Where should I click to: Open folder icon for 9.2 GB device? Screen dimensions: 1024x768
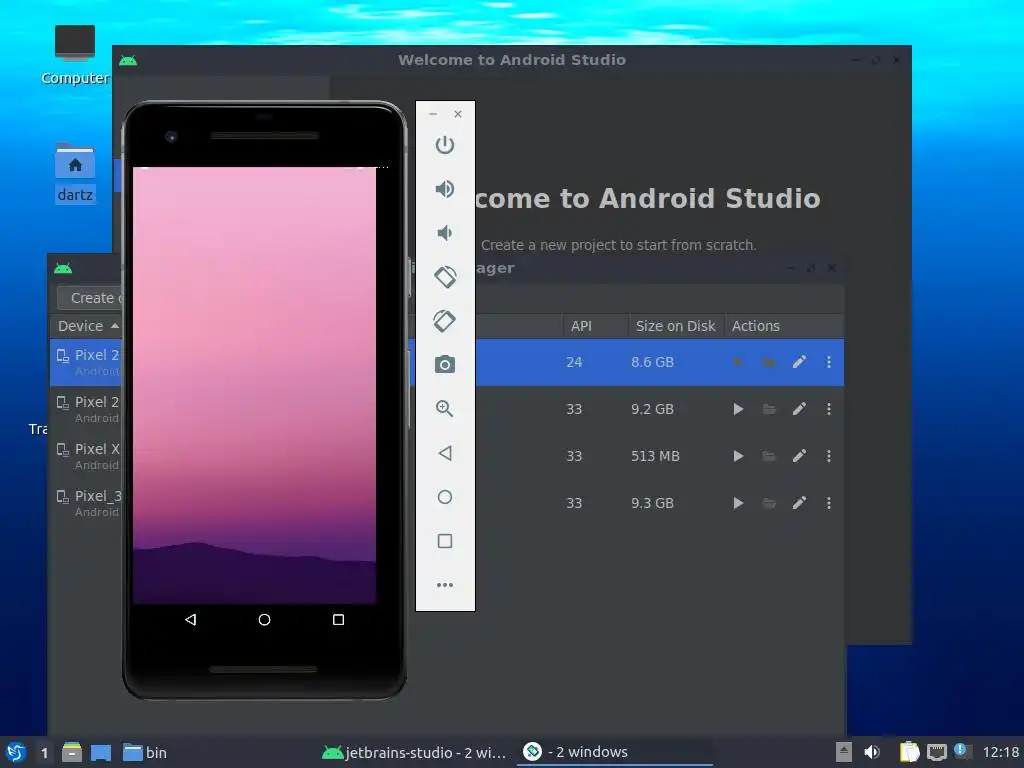tap(769, 409)
